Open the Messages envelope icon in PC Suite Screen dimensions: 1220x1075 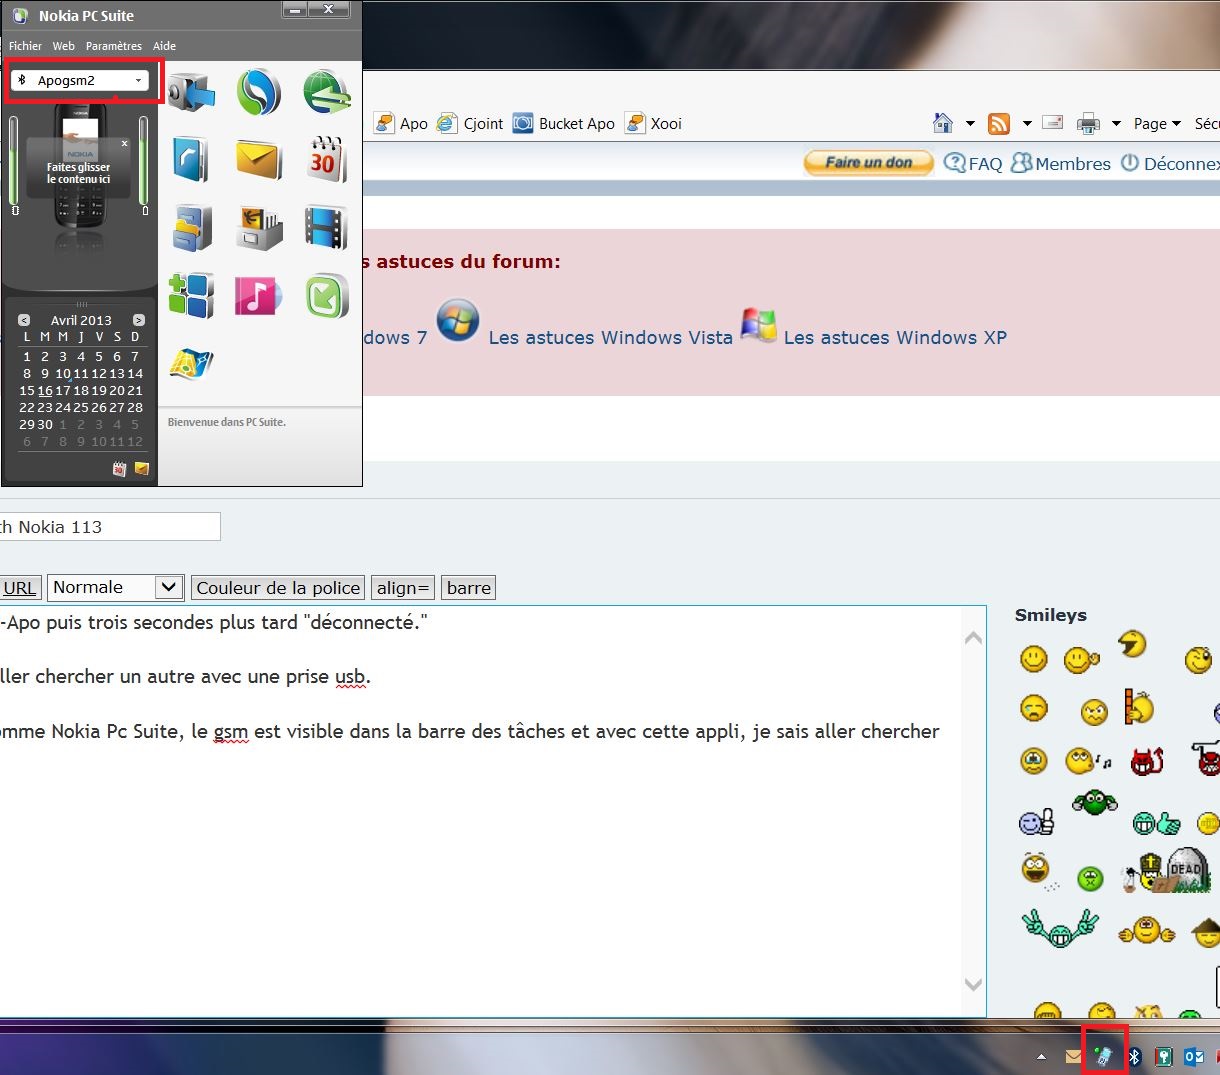tap(258, 160)
